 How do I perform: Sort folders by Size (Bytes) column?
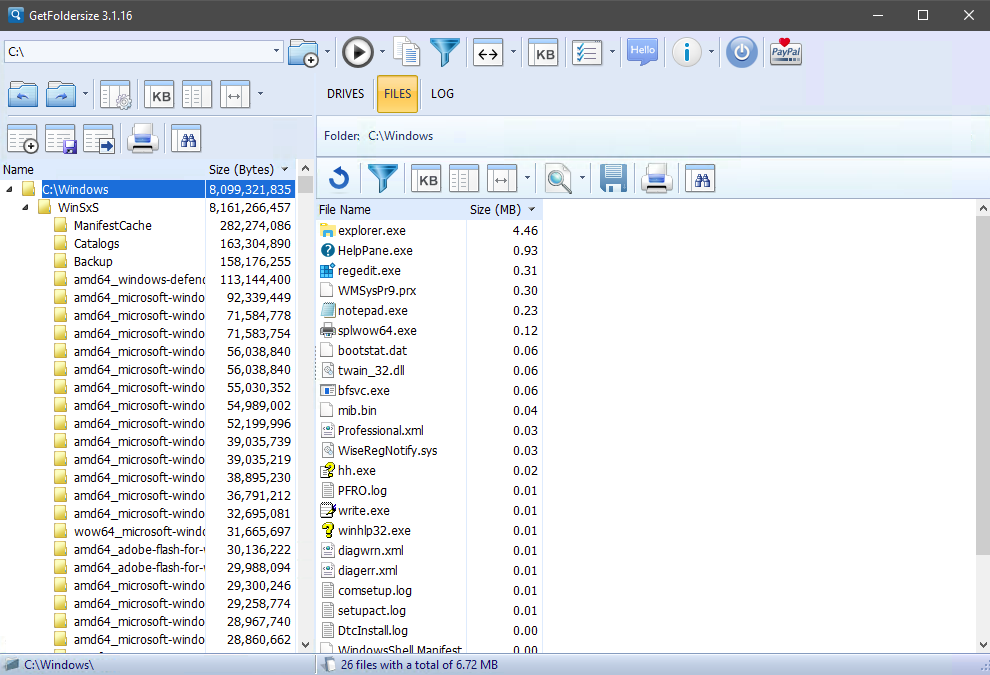[249, 169]
